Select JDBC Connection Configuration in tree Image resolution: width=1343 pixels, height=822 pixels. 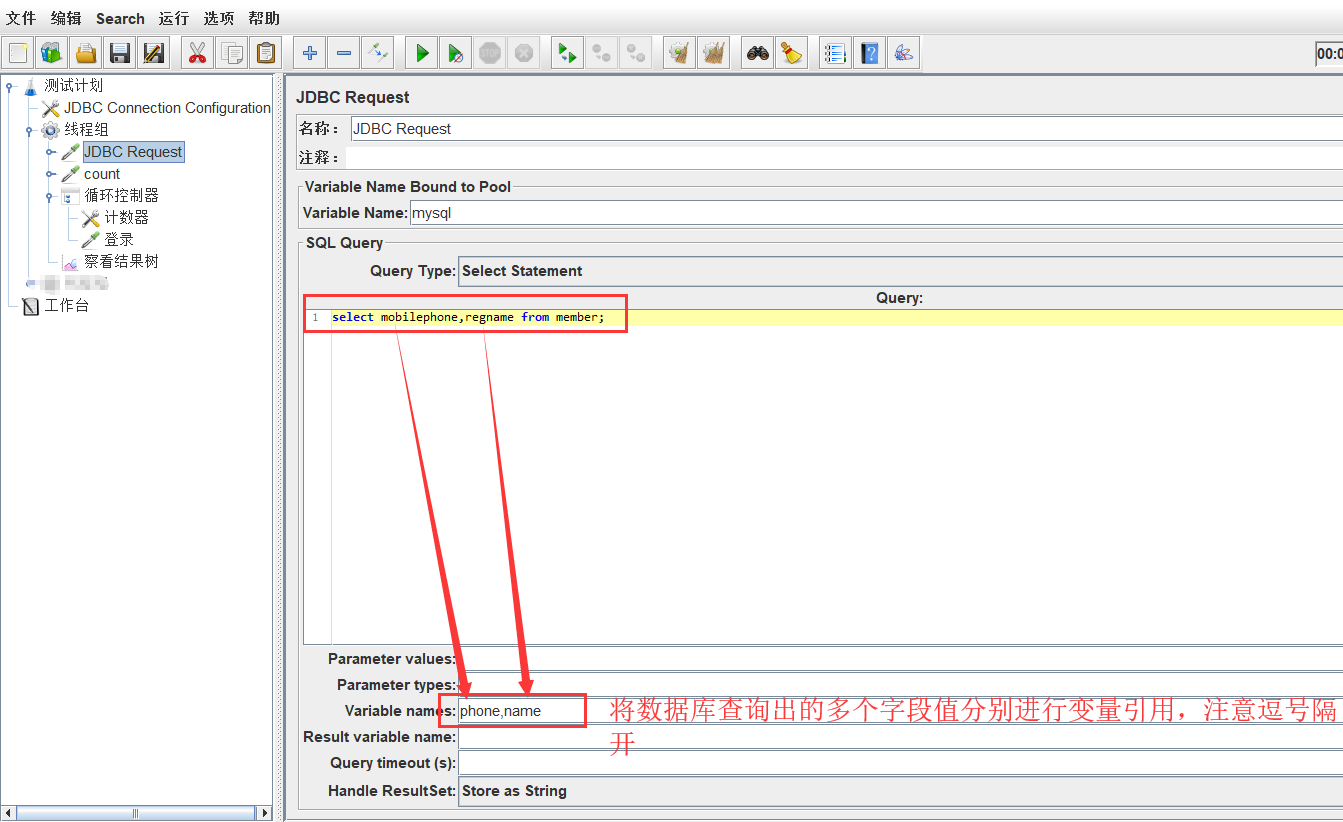(x=167, y=108)
